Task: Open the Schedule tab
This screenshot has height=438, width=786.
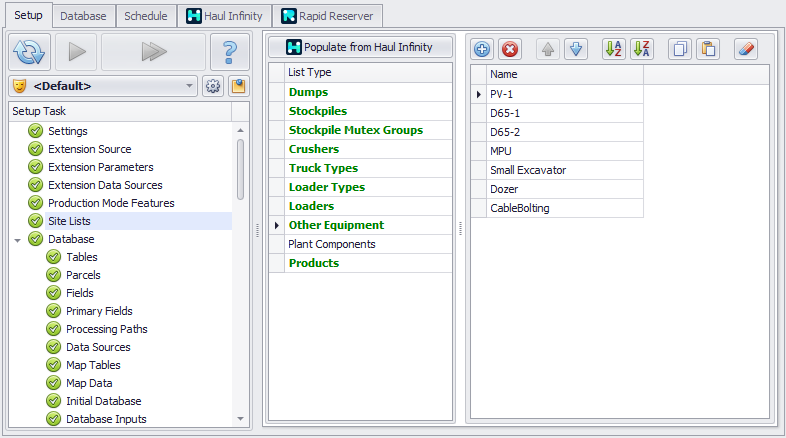Action: [x=146, y=16]
